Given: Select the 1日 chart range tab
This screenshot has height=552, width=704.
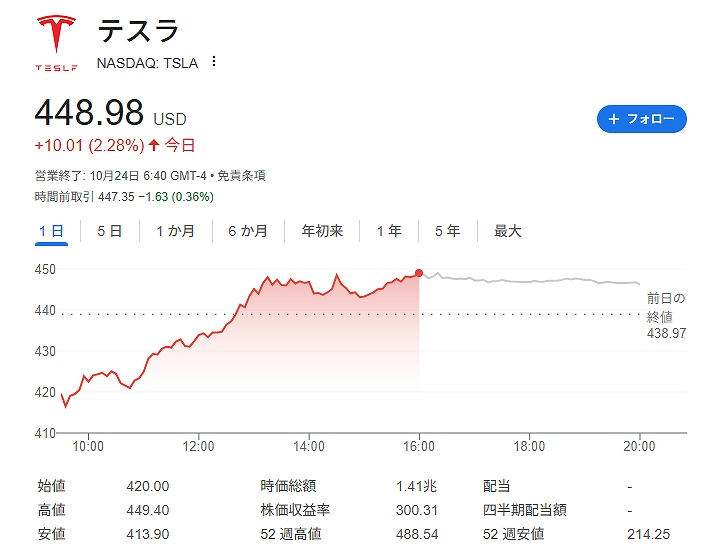Looking at the screenshot, I should (x=51, y=231).
